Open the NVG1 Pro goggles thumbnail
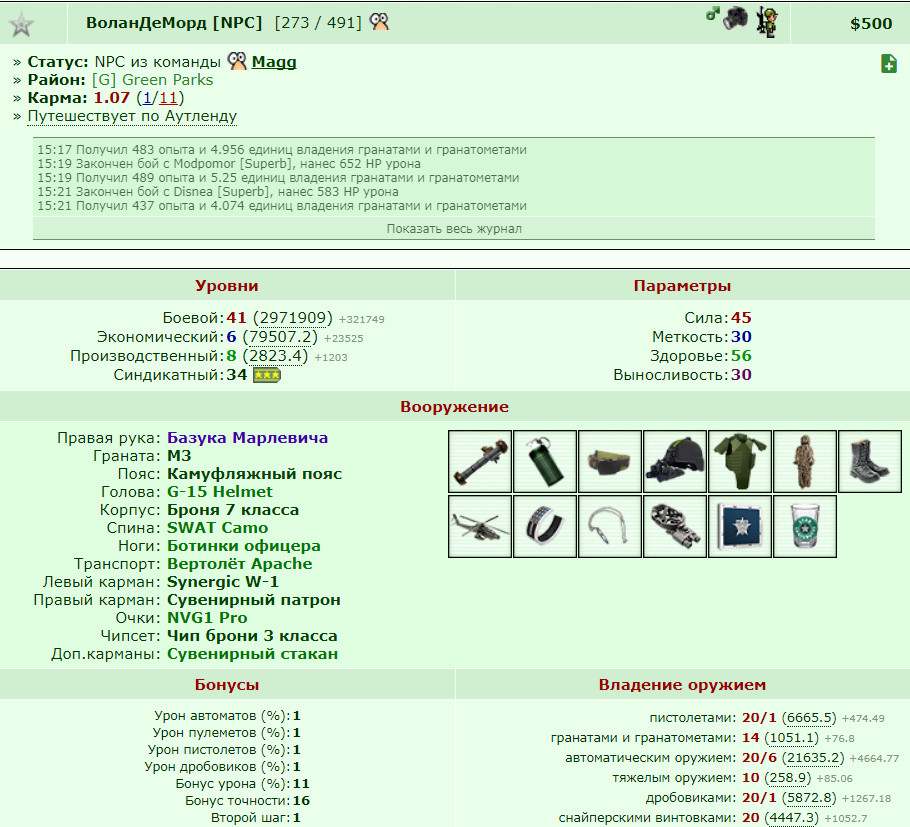The image size is (910, 827). (675, 526)
